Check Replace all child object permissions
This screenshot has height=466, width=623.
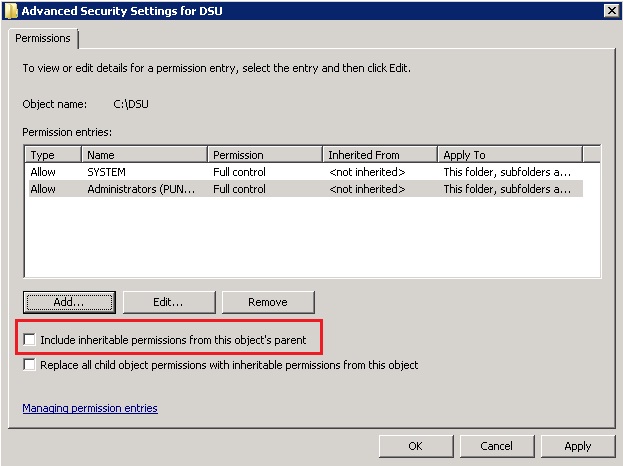30,366
